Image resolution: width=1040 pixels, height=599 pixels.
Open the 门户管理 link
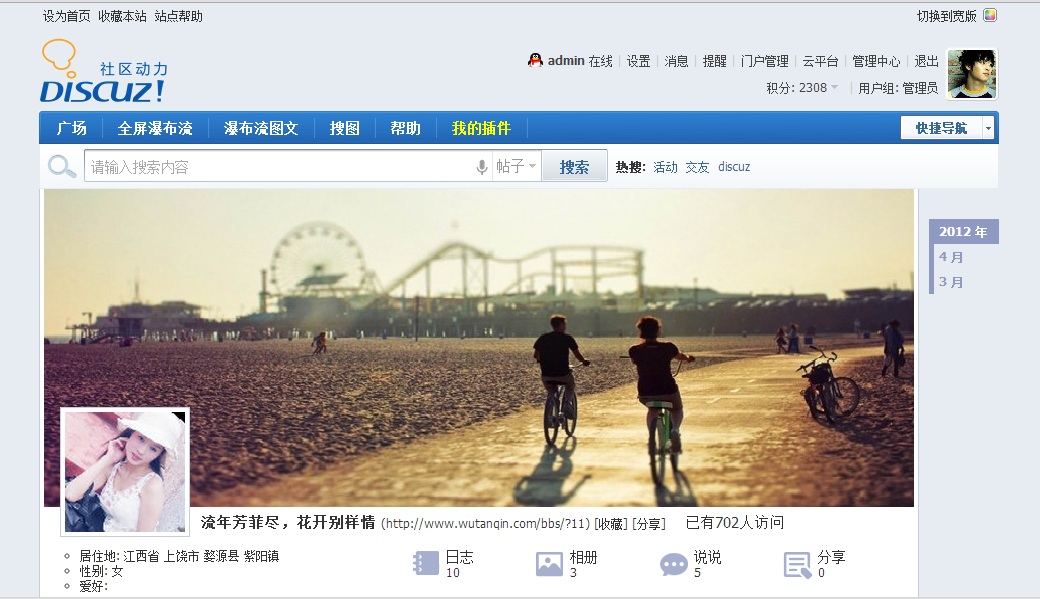[x=765, y=61]
